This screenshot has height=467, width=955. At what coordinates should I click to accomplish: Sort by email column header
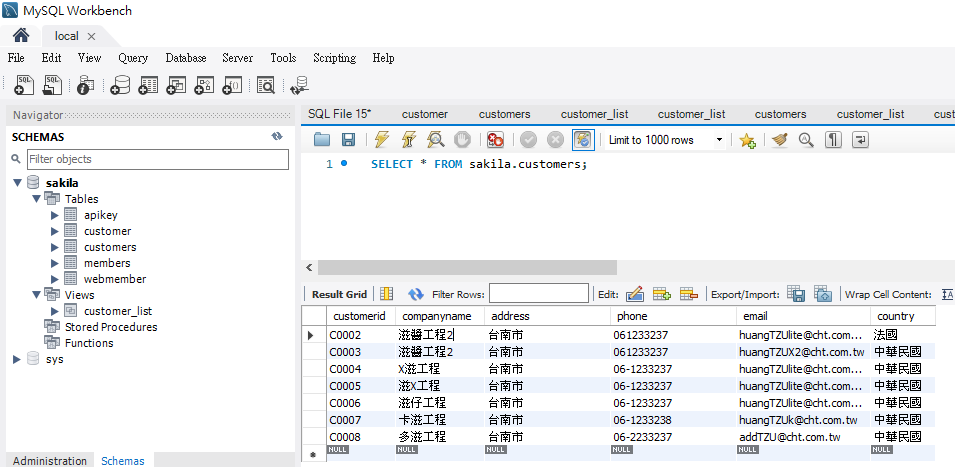[x=803, y=316]
